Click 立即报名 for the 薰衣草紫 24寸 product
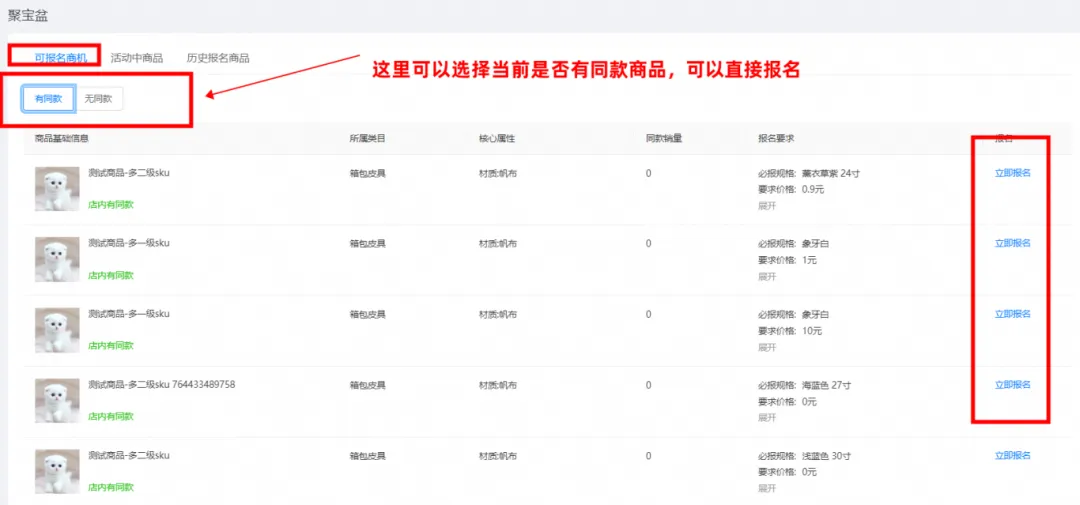Image resolution: width=1080 pixels, height=505 pixels. click(x=1012, y=173)
